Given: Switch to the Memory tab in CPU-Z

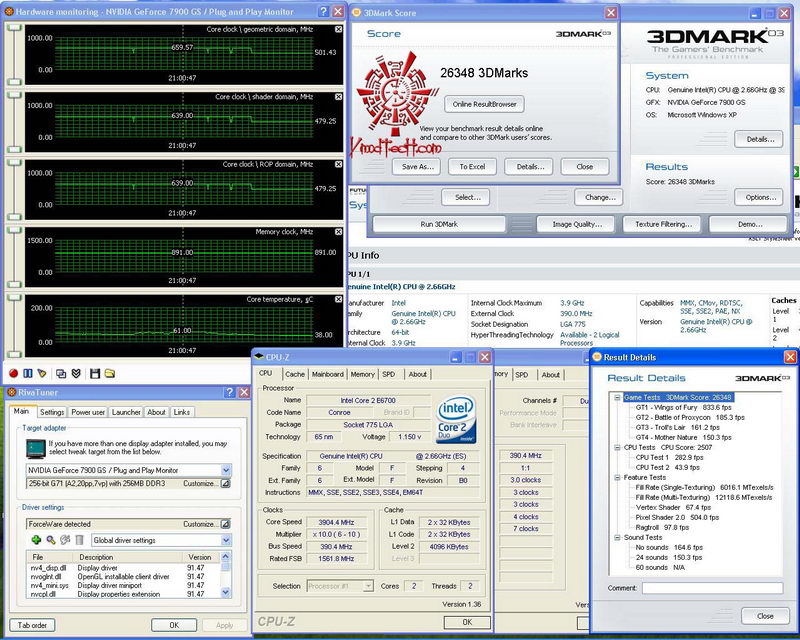Looking at the screenshot, I should (x=363, y=374).
